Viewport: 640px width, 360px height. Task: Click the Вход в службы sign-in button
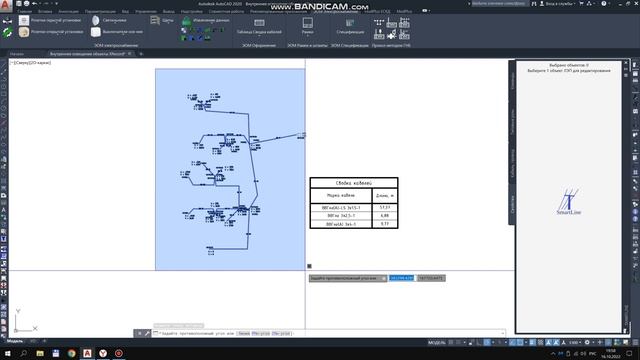pos(559,3)
